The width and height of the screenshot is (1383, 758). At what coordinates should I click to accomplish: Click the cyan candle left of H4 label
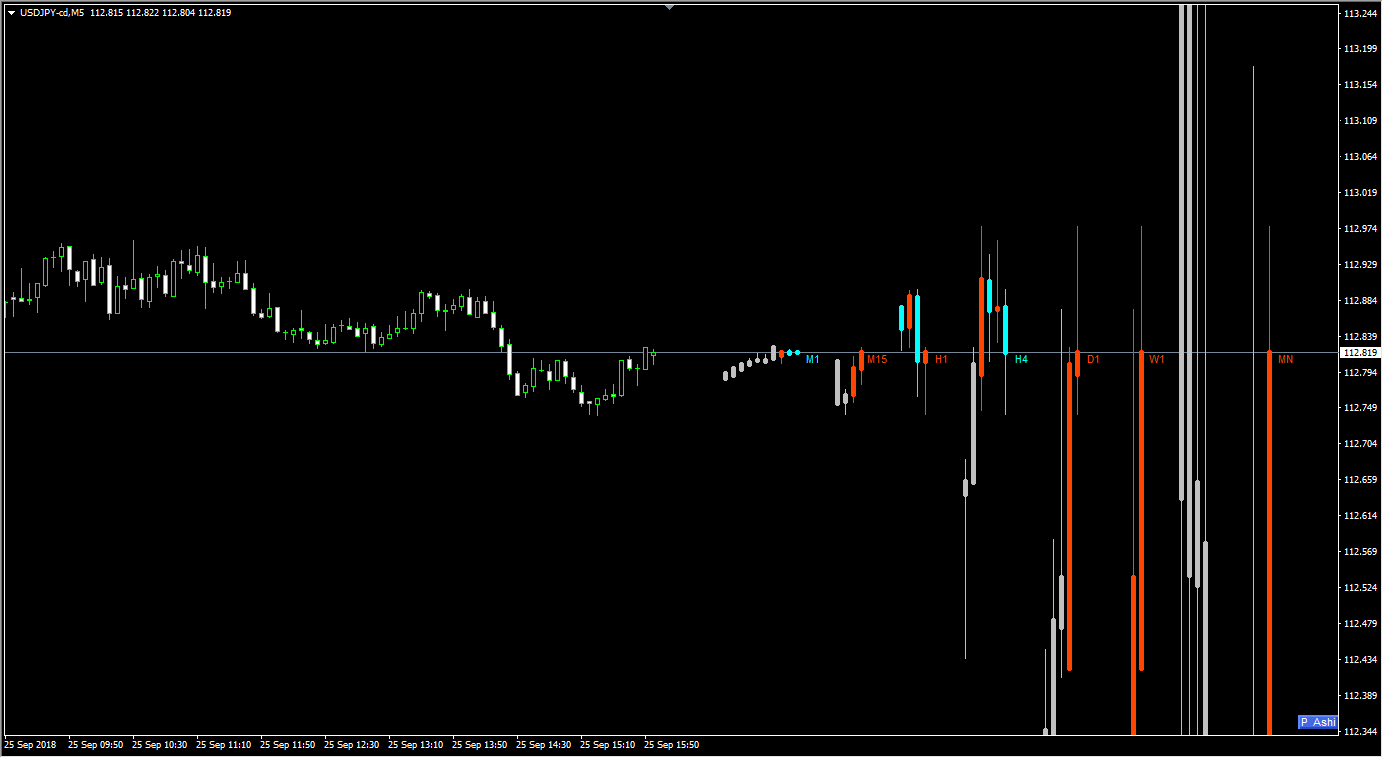[x=1006, y=330]
